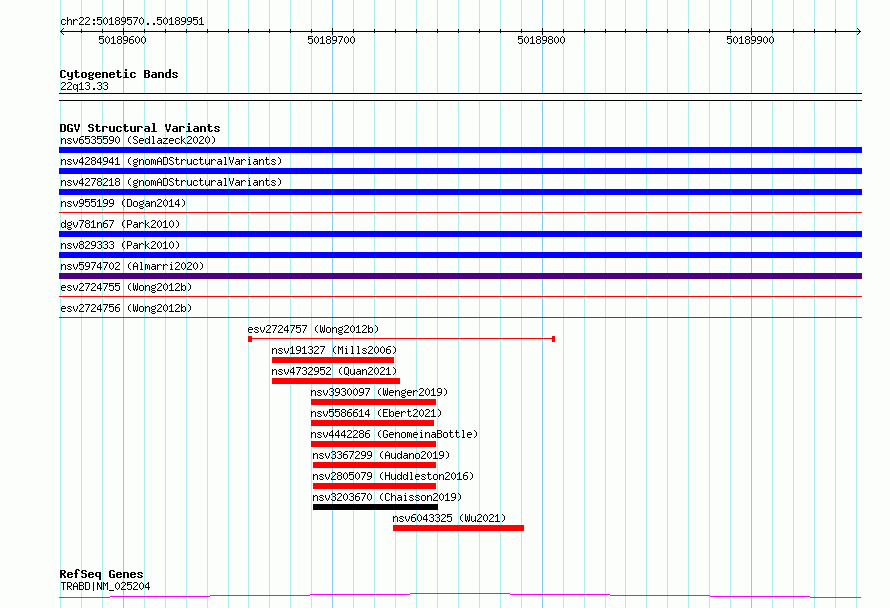The width and height of the screenshot is (890, 608).
Task: Open nsv4278218 (gnomADStructuralVariants) label
Action: (171, 182)
